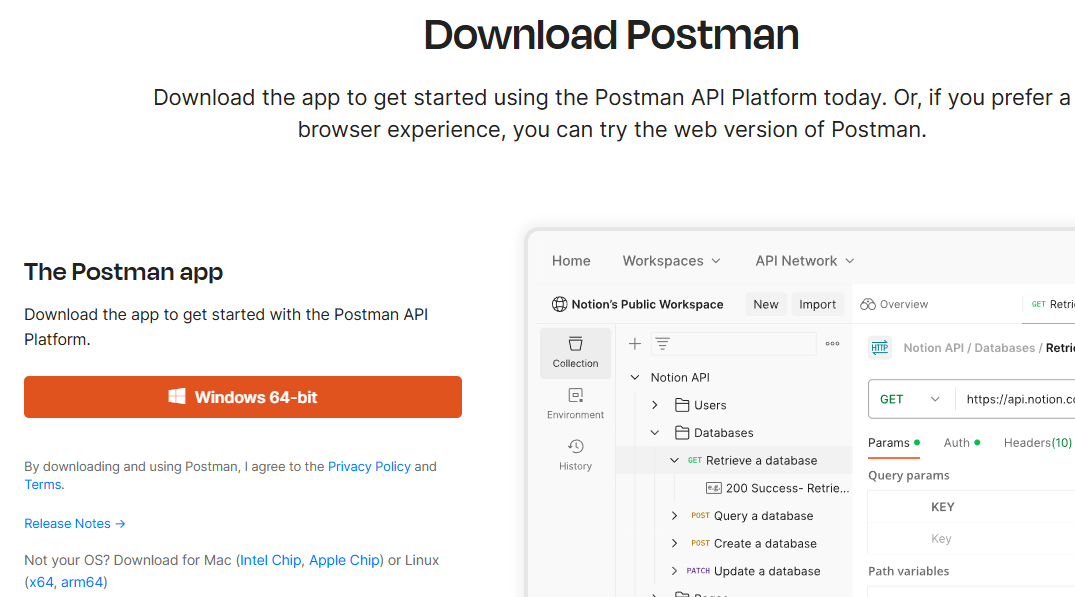
Task: Expand the Query a database request
Action: pyautogui.click(x=674, y=515)
